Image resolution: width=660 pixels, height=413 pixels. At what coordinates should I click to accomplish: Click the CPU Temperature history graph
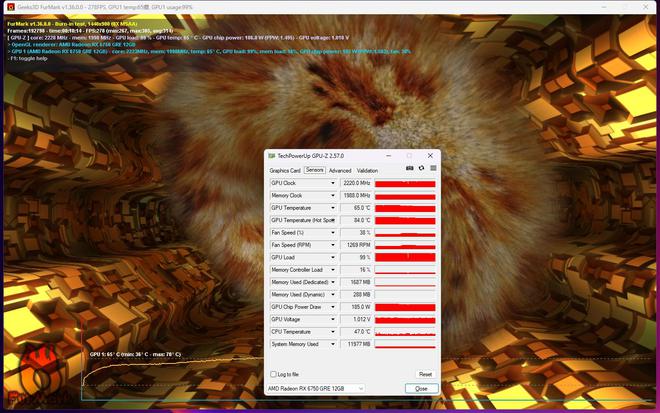point(405,332)
